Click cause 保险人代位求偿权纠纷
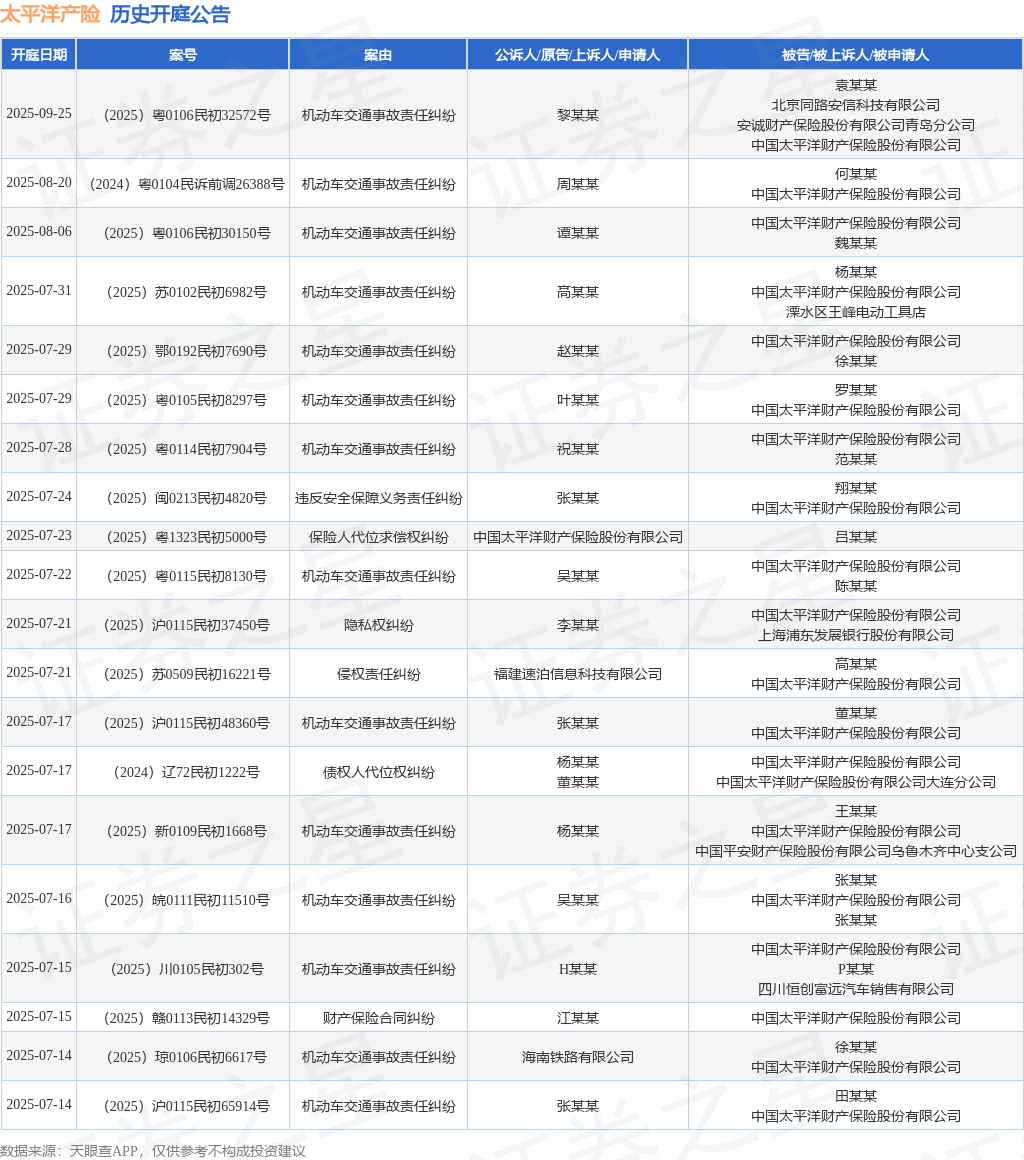Image resolution: width=1024 pixels, height=1160 pixels. (378, 537)
